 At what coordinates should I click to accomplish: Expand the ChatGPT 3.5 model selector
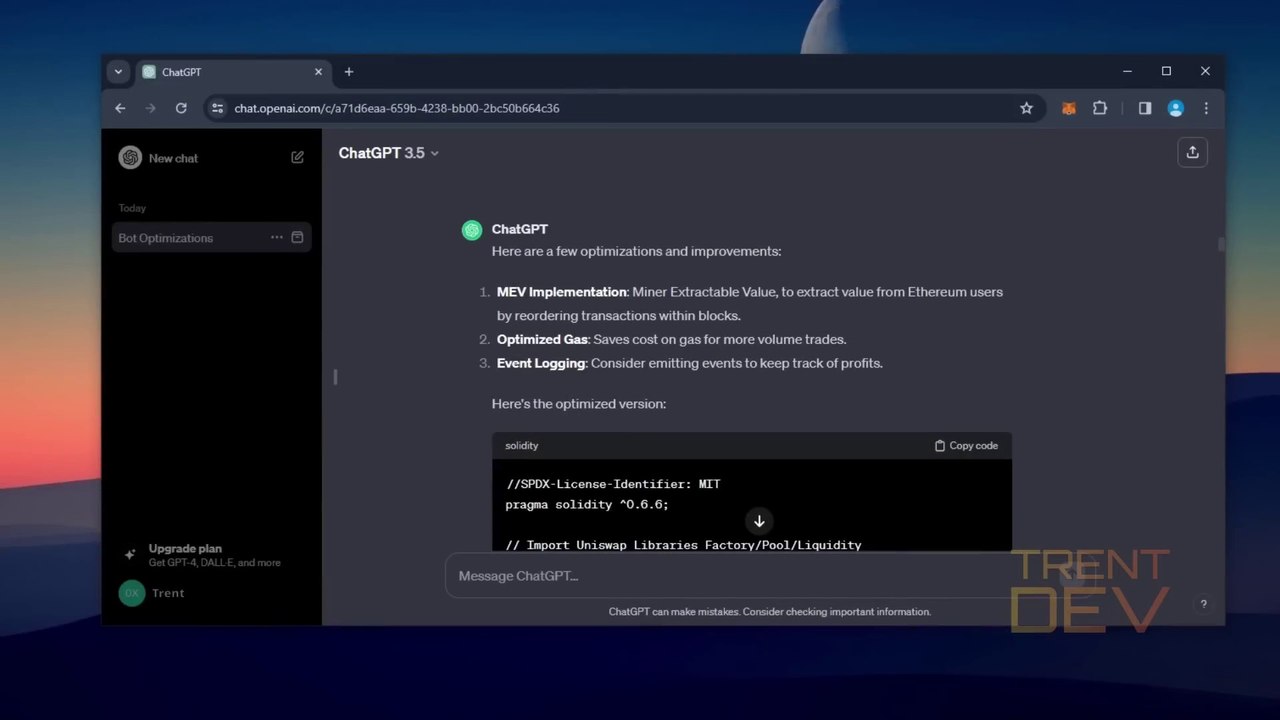(x=389, y=153)
